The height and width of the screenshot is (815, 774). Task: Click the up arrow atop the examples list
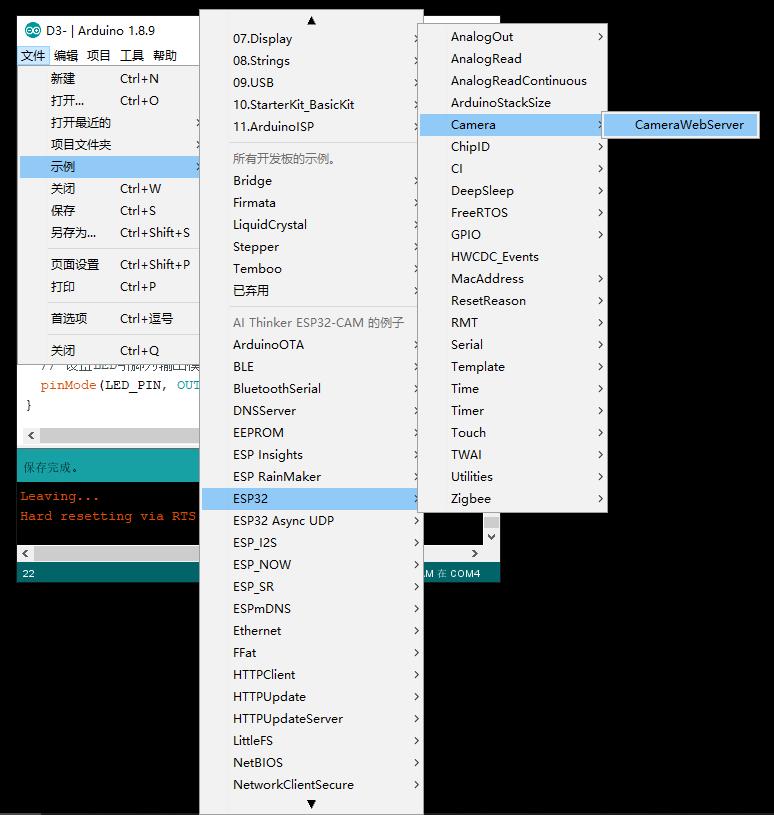[x=311, y=21]
